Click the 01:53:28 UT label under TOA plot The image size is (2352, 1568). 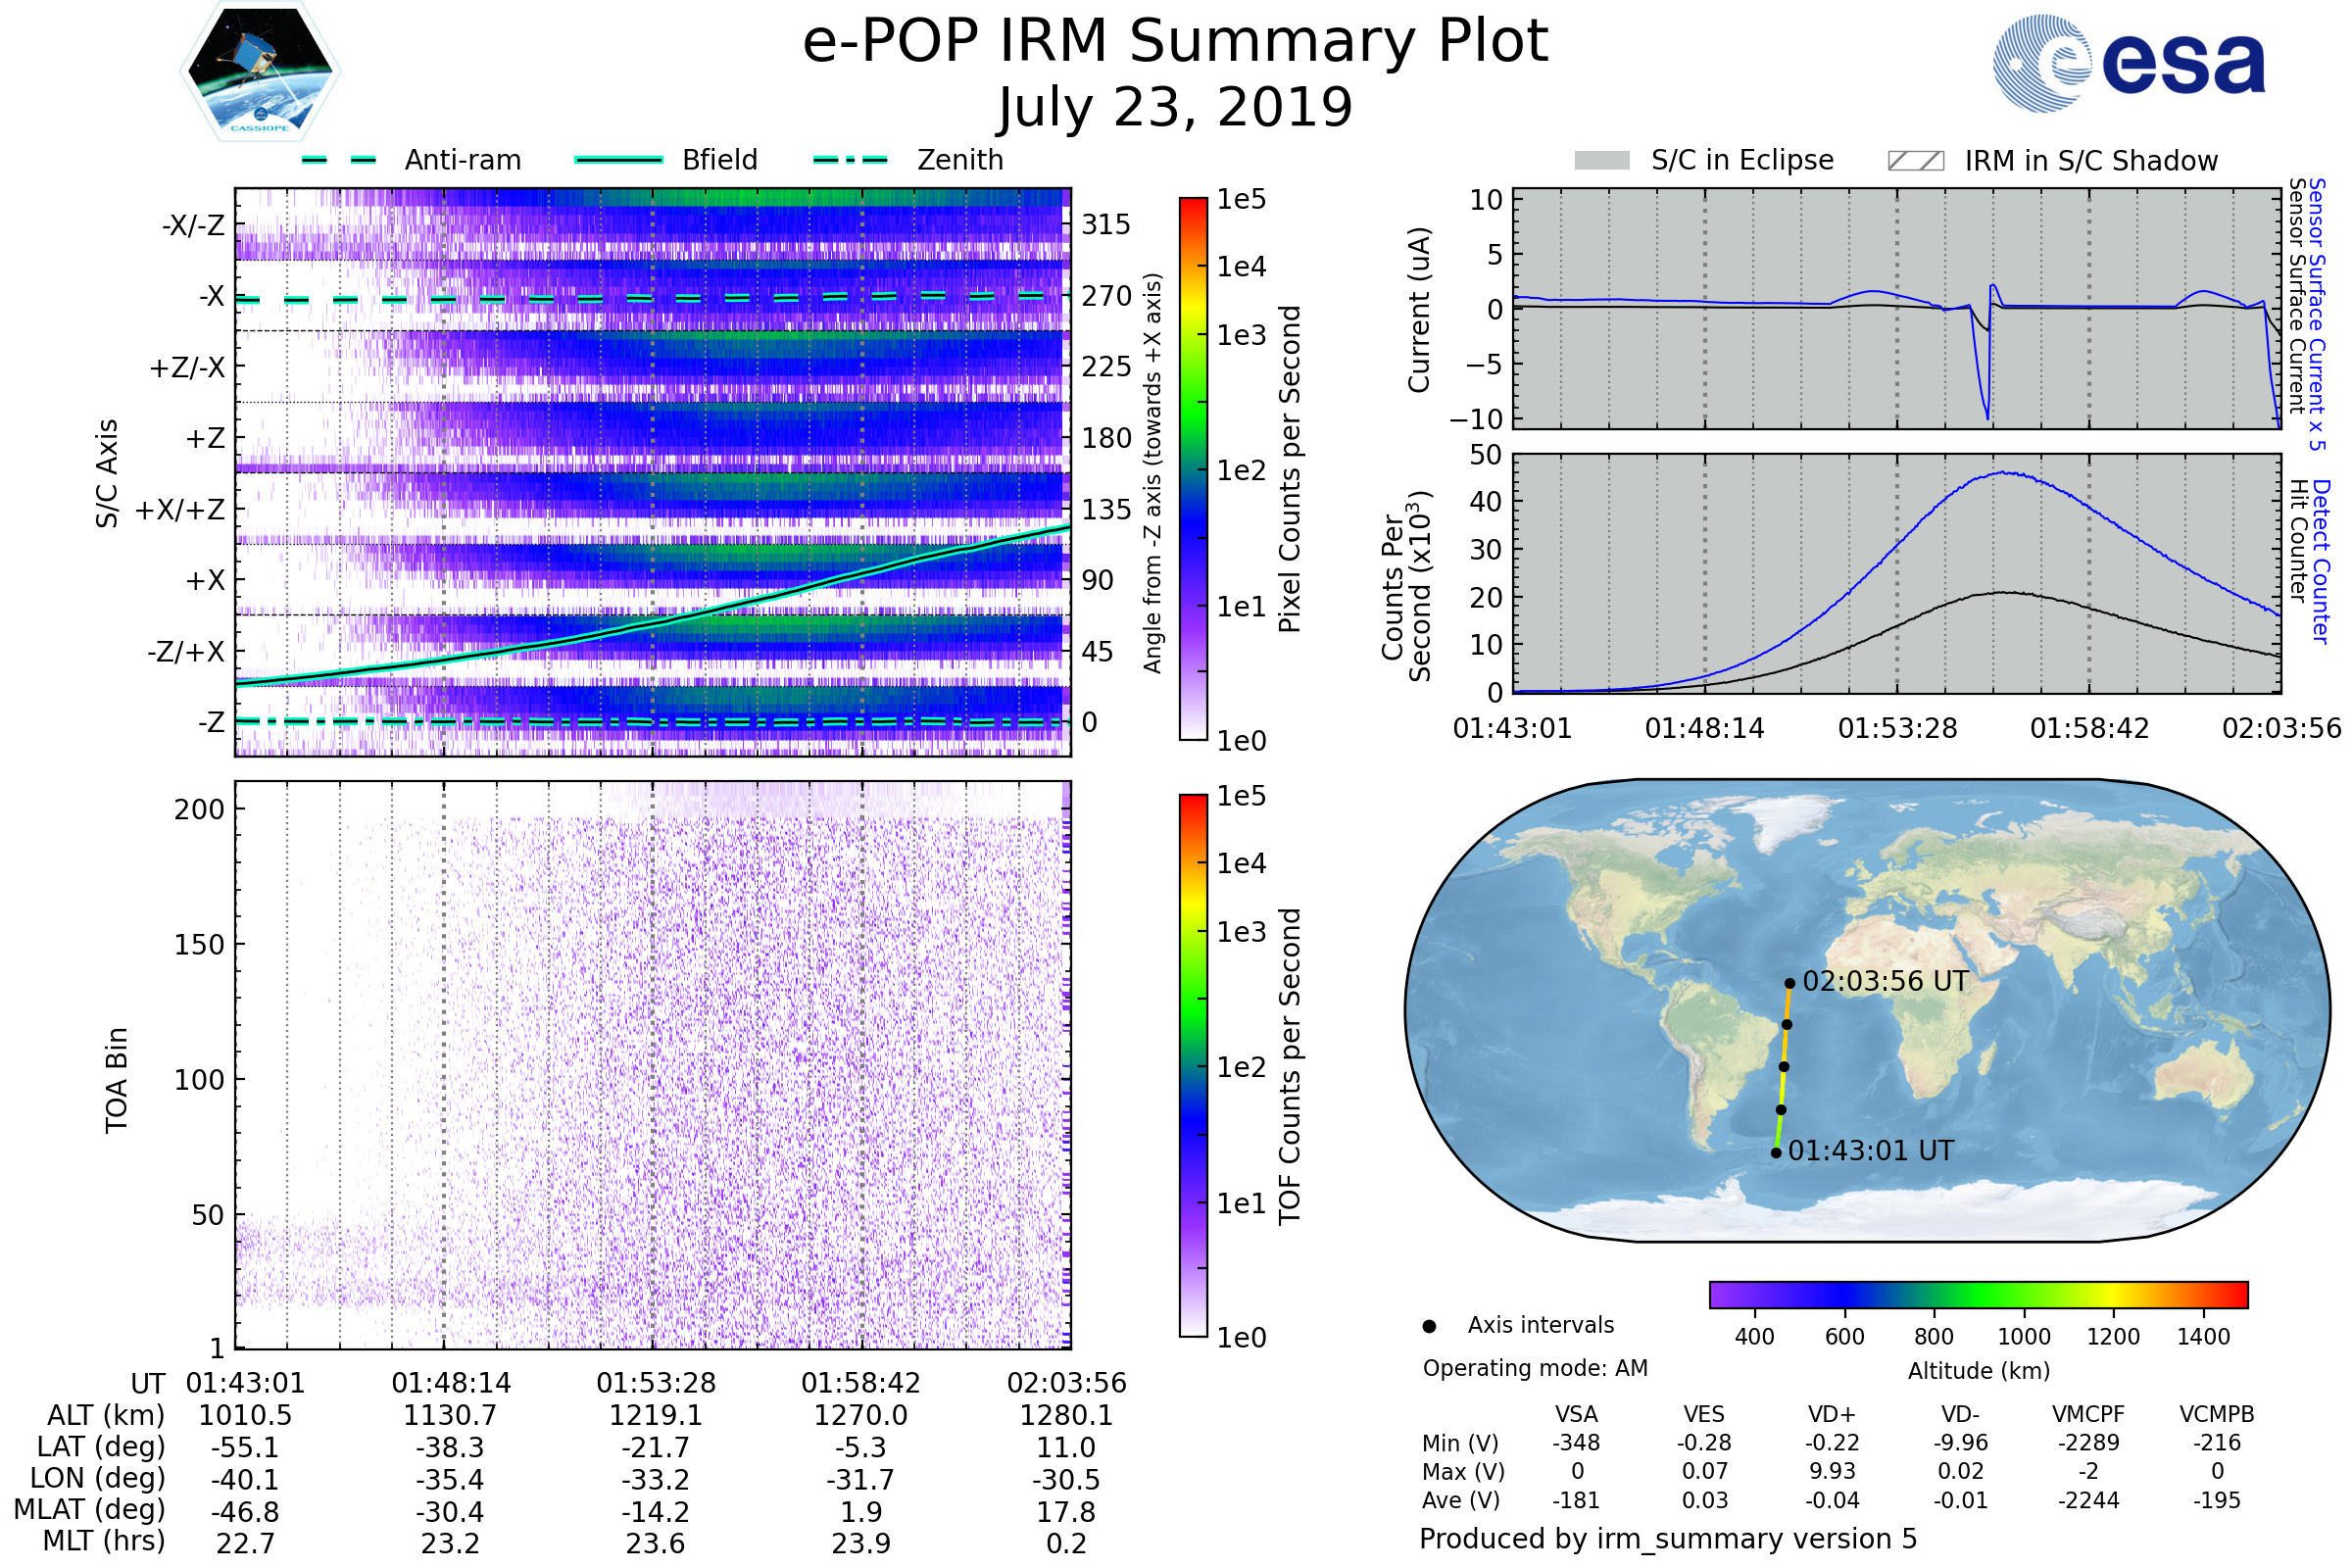(x=656, y=1384)
